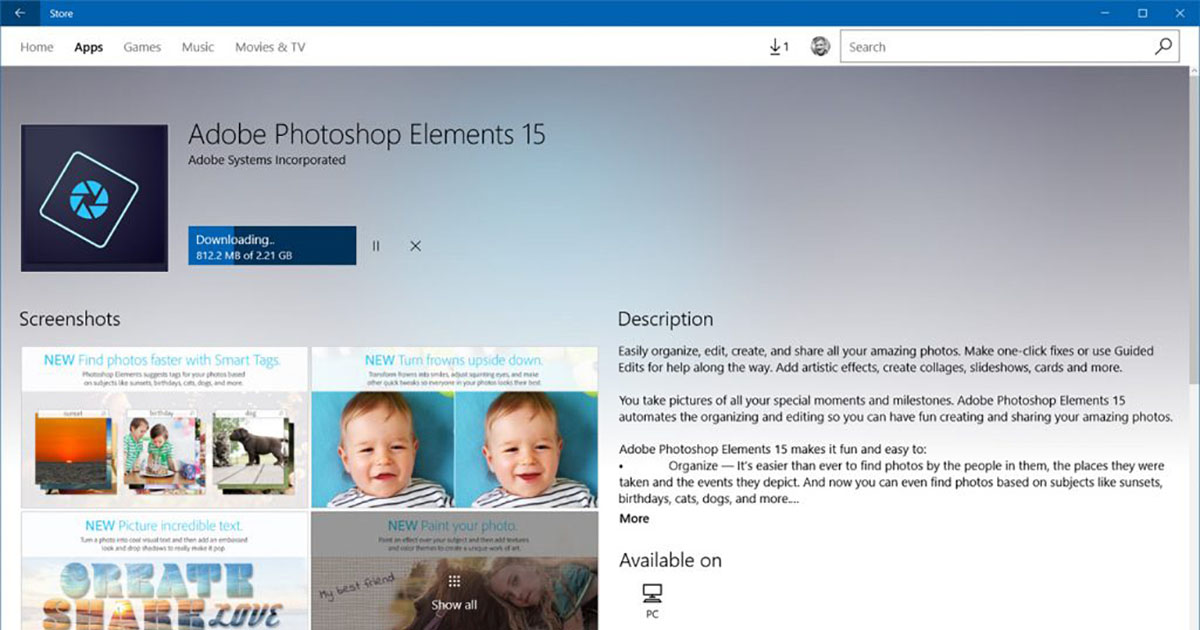Click the Adobe Systems Incorporated publisher name
The height and width of the screenshot is (630, 1200).
[267, 160]
